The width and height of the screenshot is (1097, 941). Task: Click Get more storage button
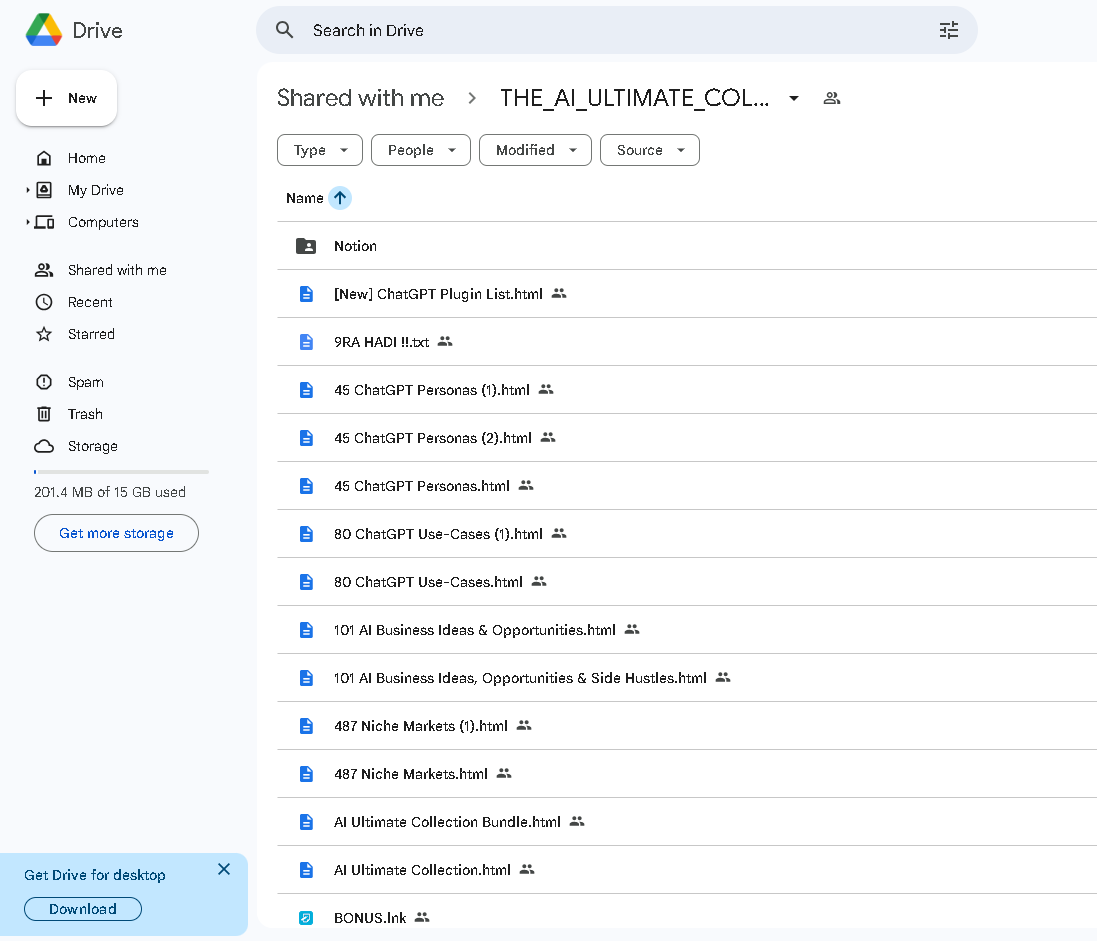(116, 533)
